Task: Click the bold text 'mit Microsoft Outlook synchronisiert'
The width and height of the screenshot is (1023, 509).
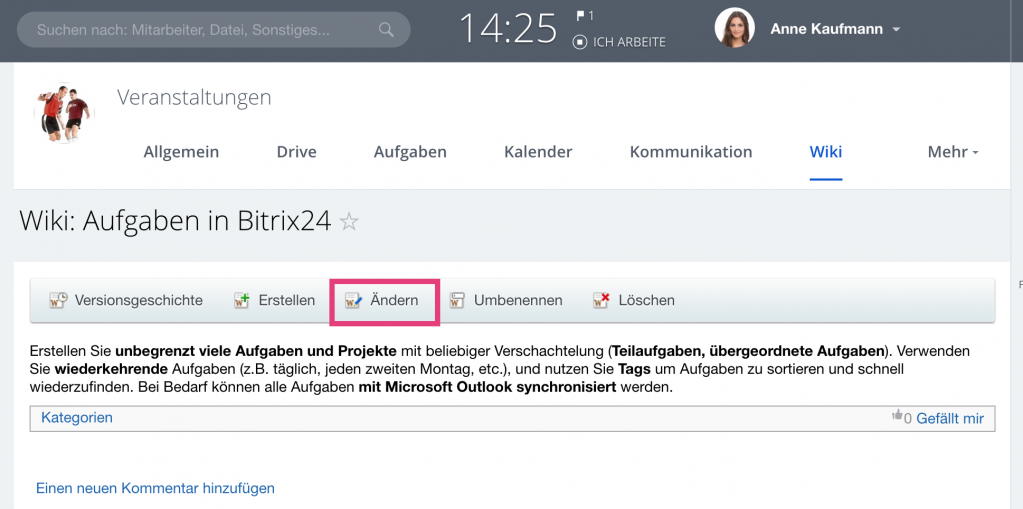Action: click(x=487, y=388)
